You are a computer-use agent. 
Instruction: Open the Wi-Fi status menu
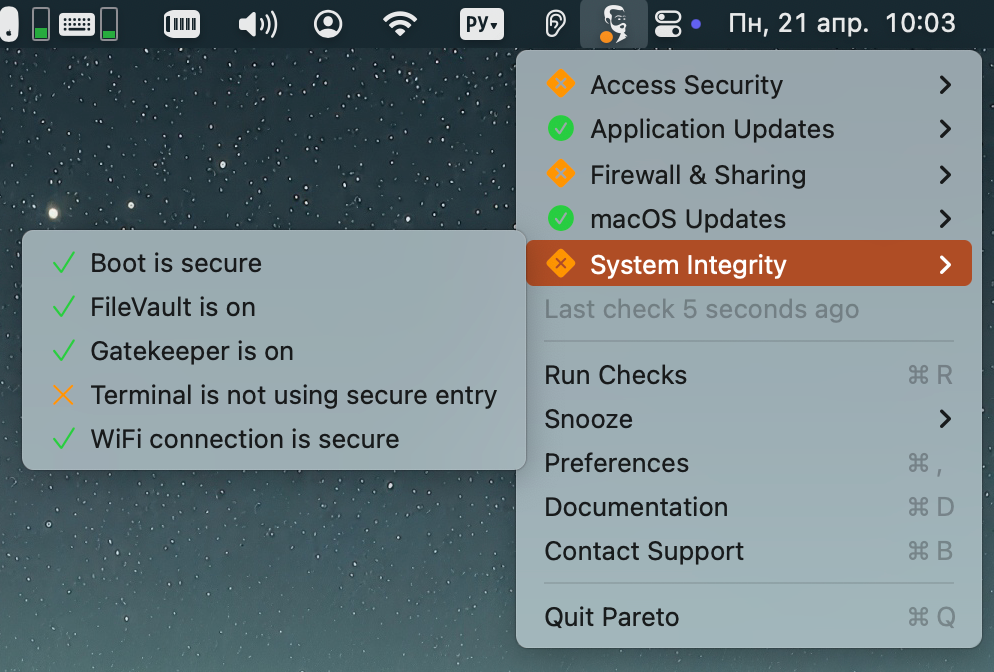pyautogui.click(x=400, y=24)
